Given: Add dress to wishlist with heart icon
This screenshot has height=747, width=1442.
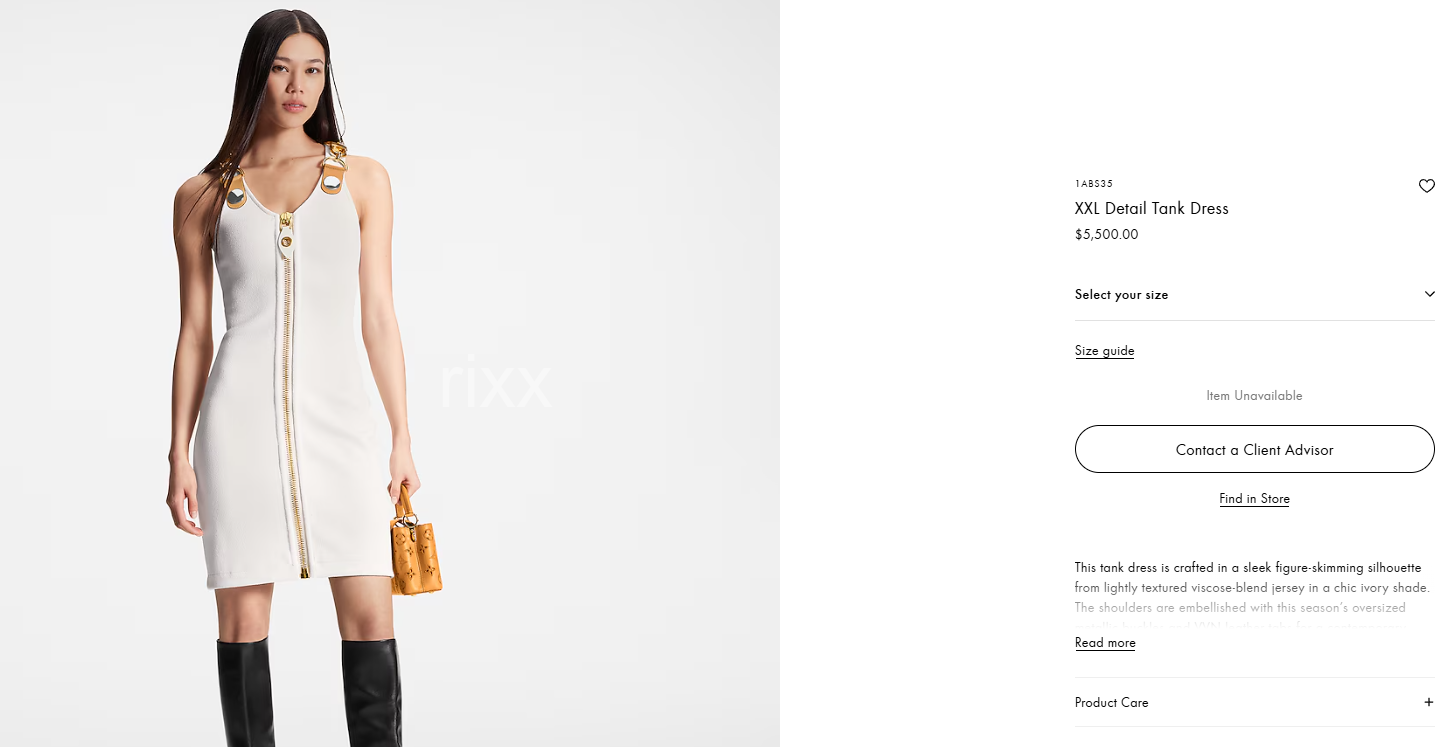Looking at the screenshot, I should [1426, 186].
